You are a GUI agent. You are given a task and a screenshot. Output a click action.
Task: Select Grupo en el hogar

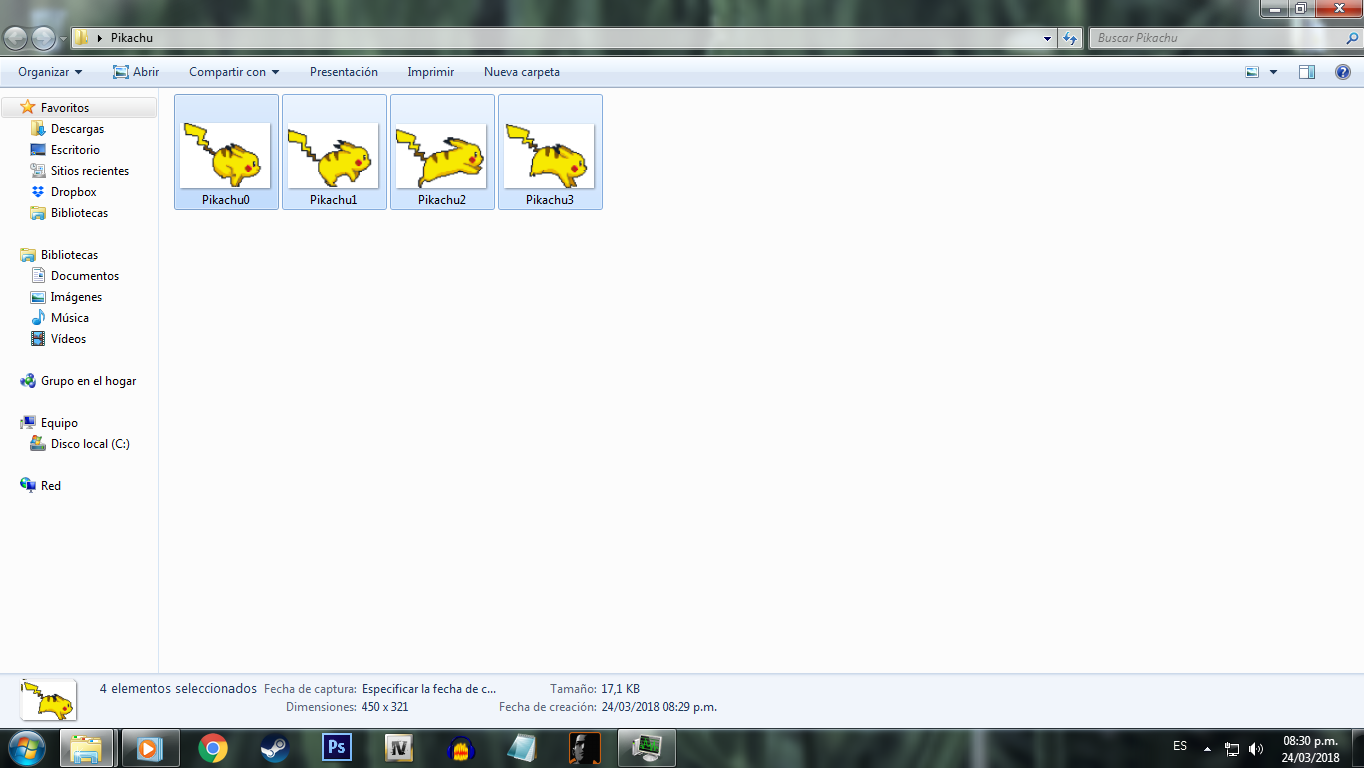click(88, 381)
